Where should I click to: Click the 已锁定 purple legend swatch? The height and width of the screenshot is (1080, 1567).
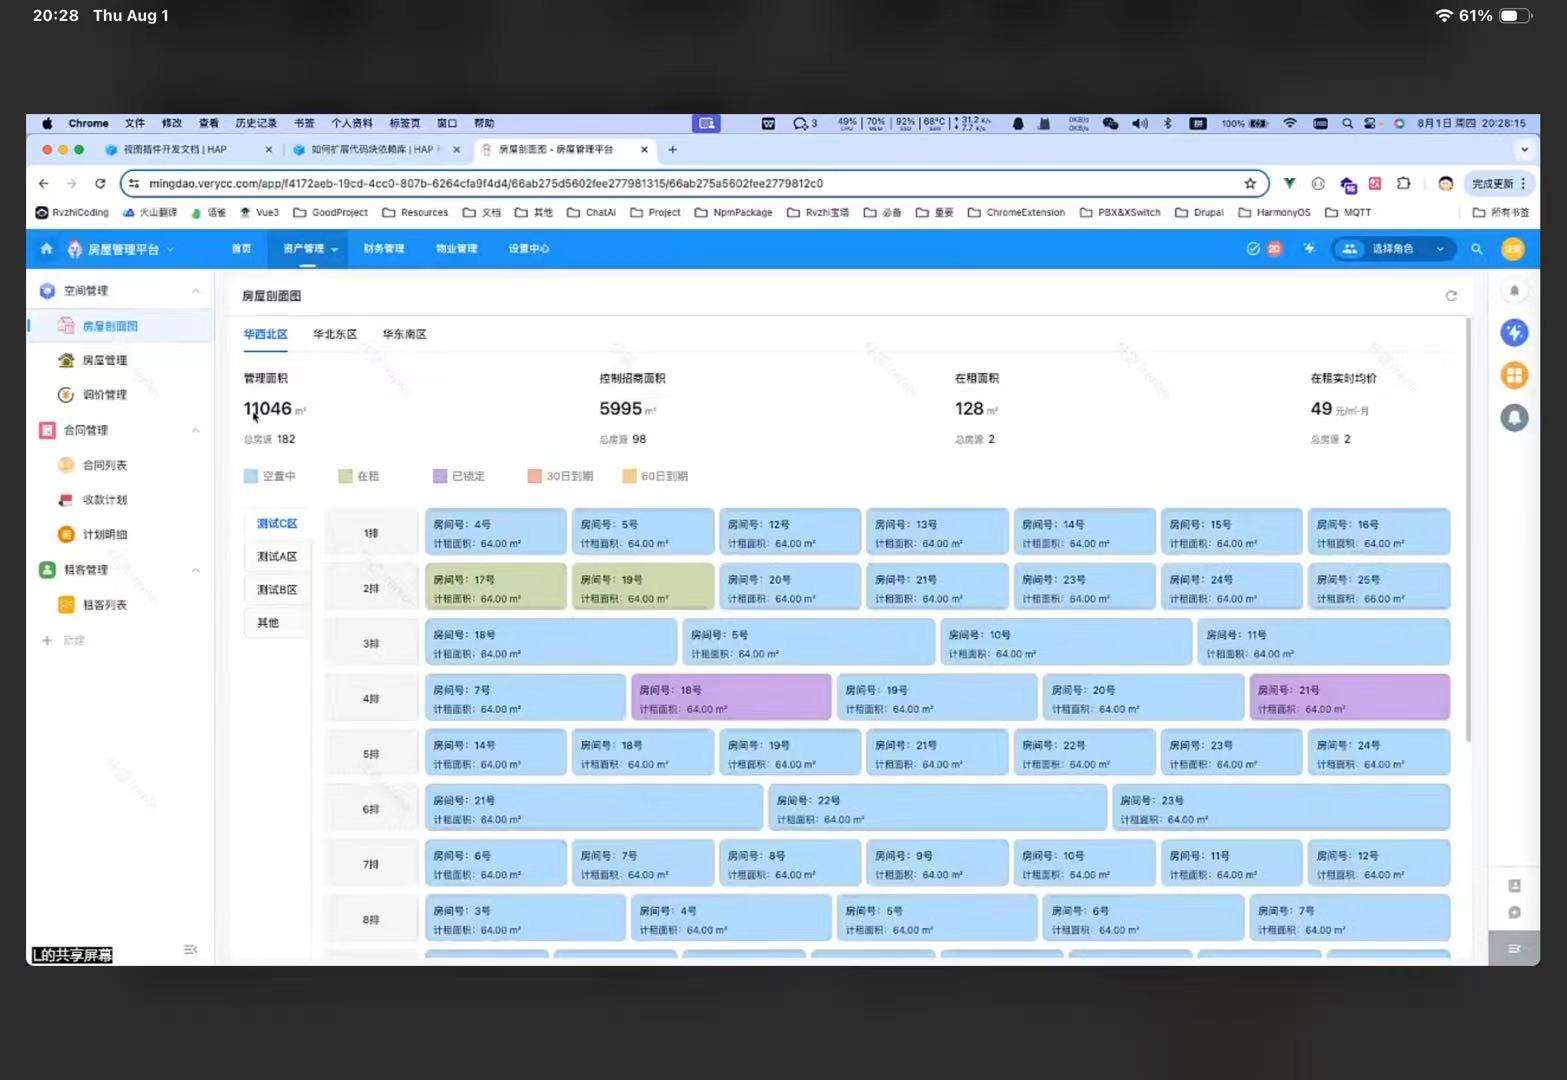439,477
